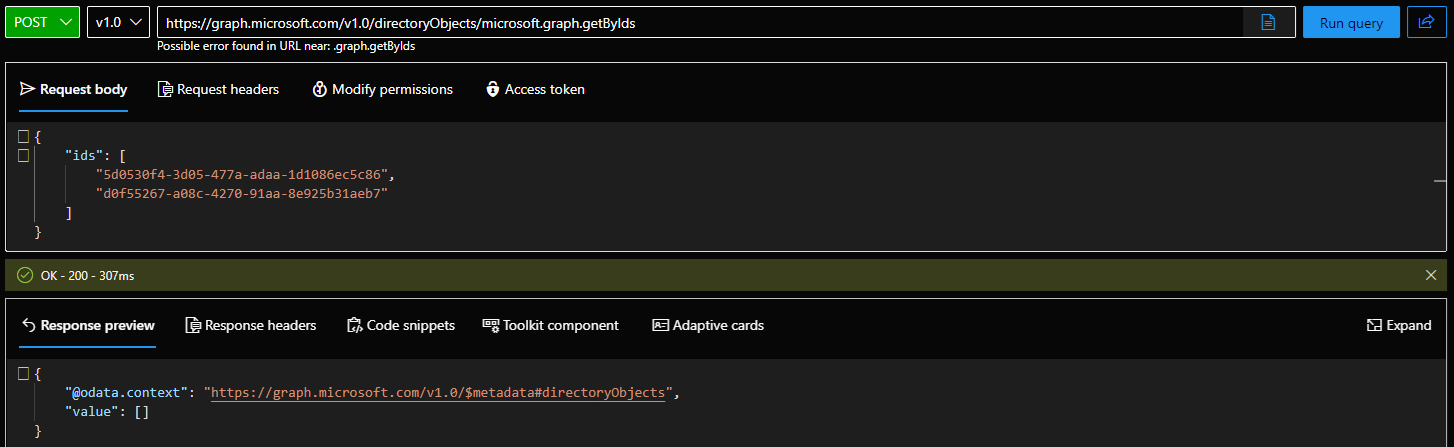Screen dimensions: 1454x447
Task: Collapse the "ids" array in request body
Action: [23, 156]
